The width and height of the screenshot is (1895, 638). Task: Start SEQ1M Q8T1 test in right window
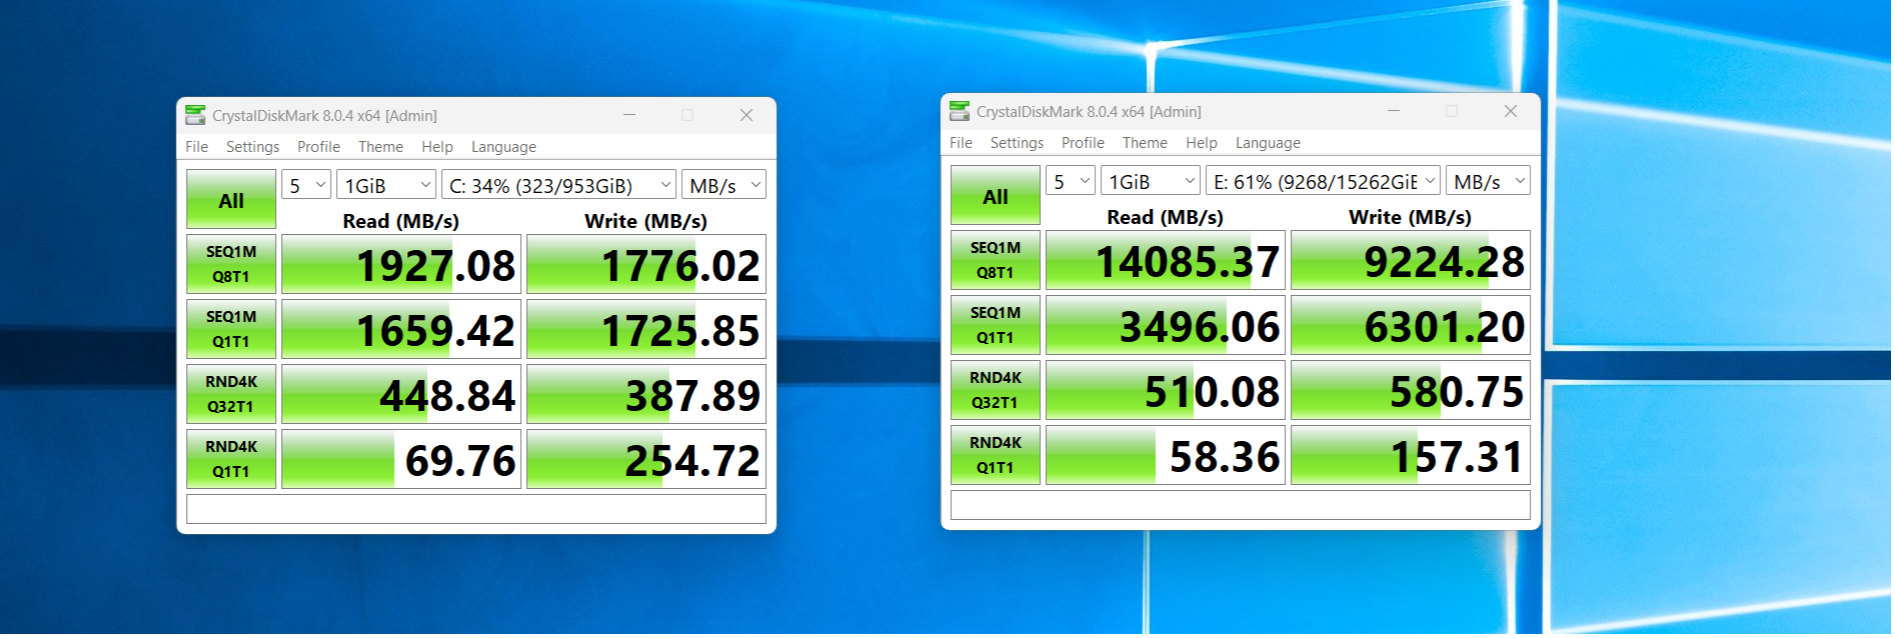pyautogui.click(x=995, y=260)
